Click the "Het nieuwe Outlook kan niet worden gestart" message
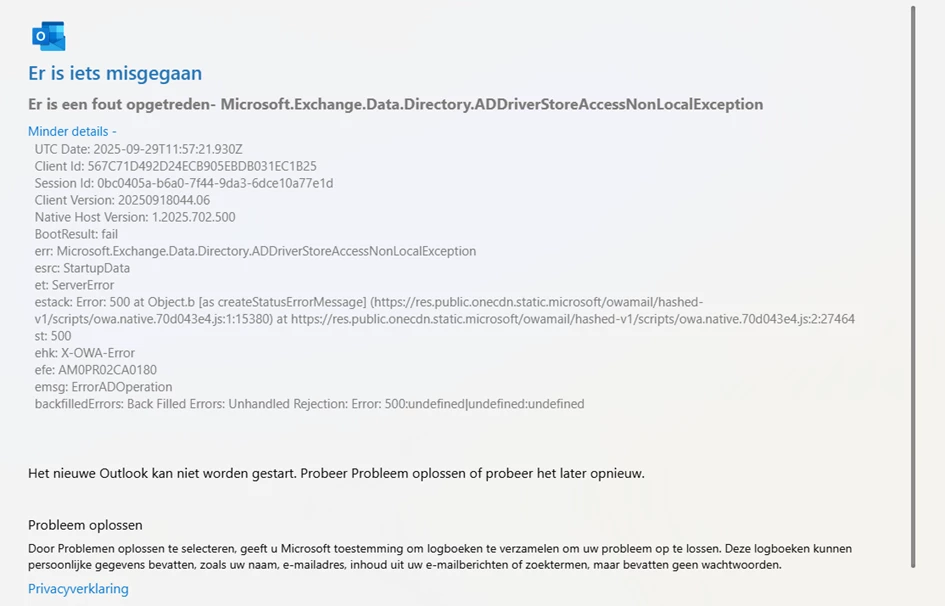Image resolution: width=945 pixels, height=606 pixels. 336,473
